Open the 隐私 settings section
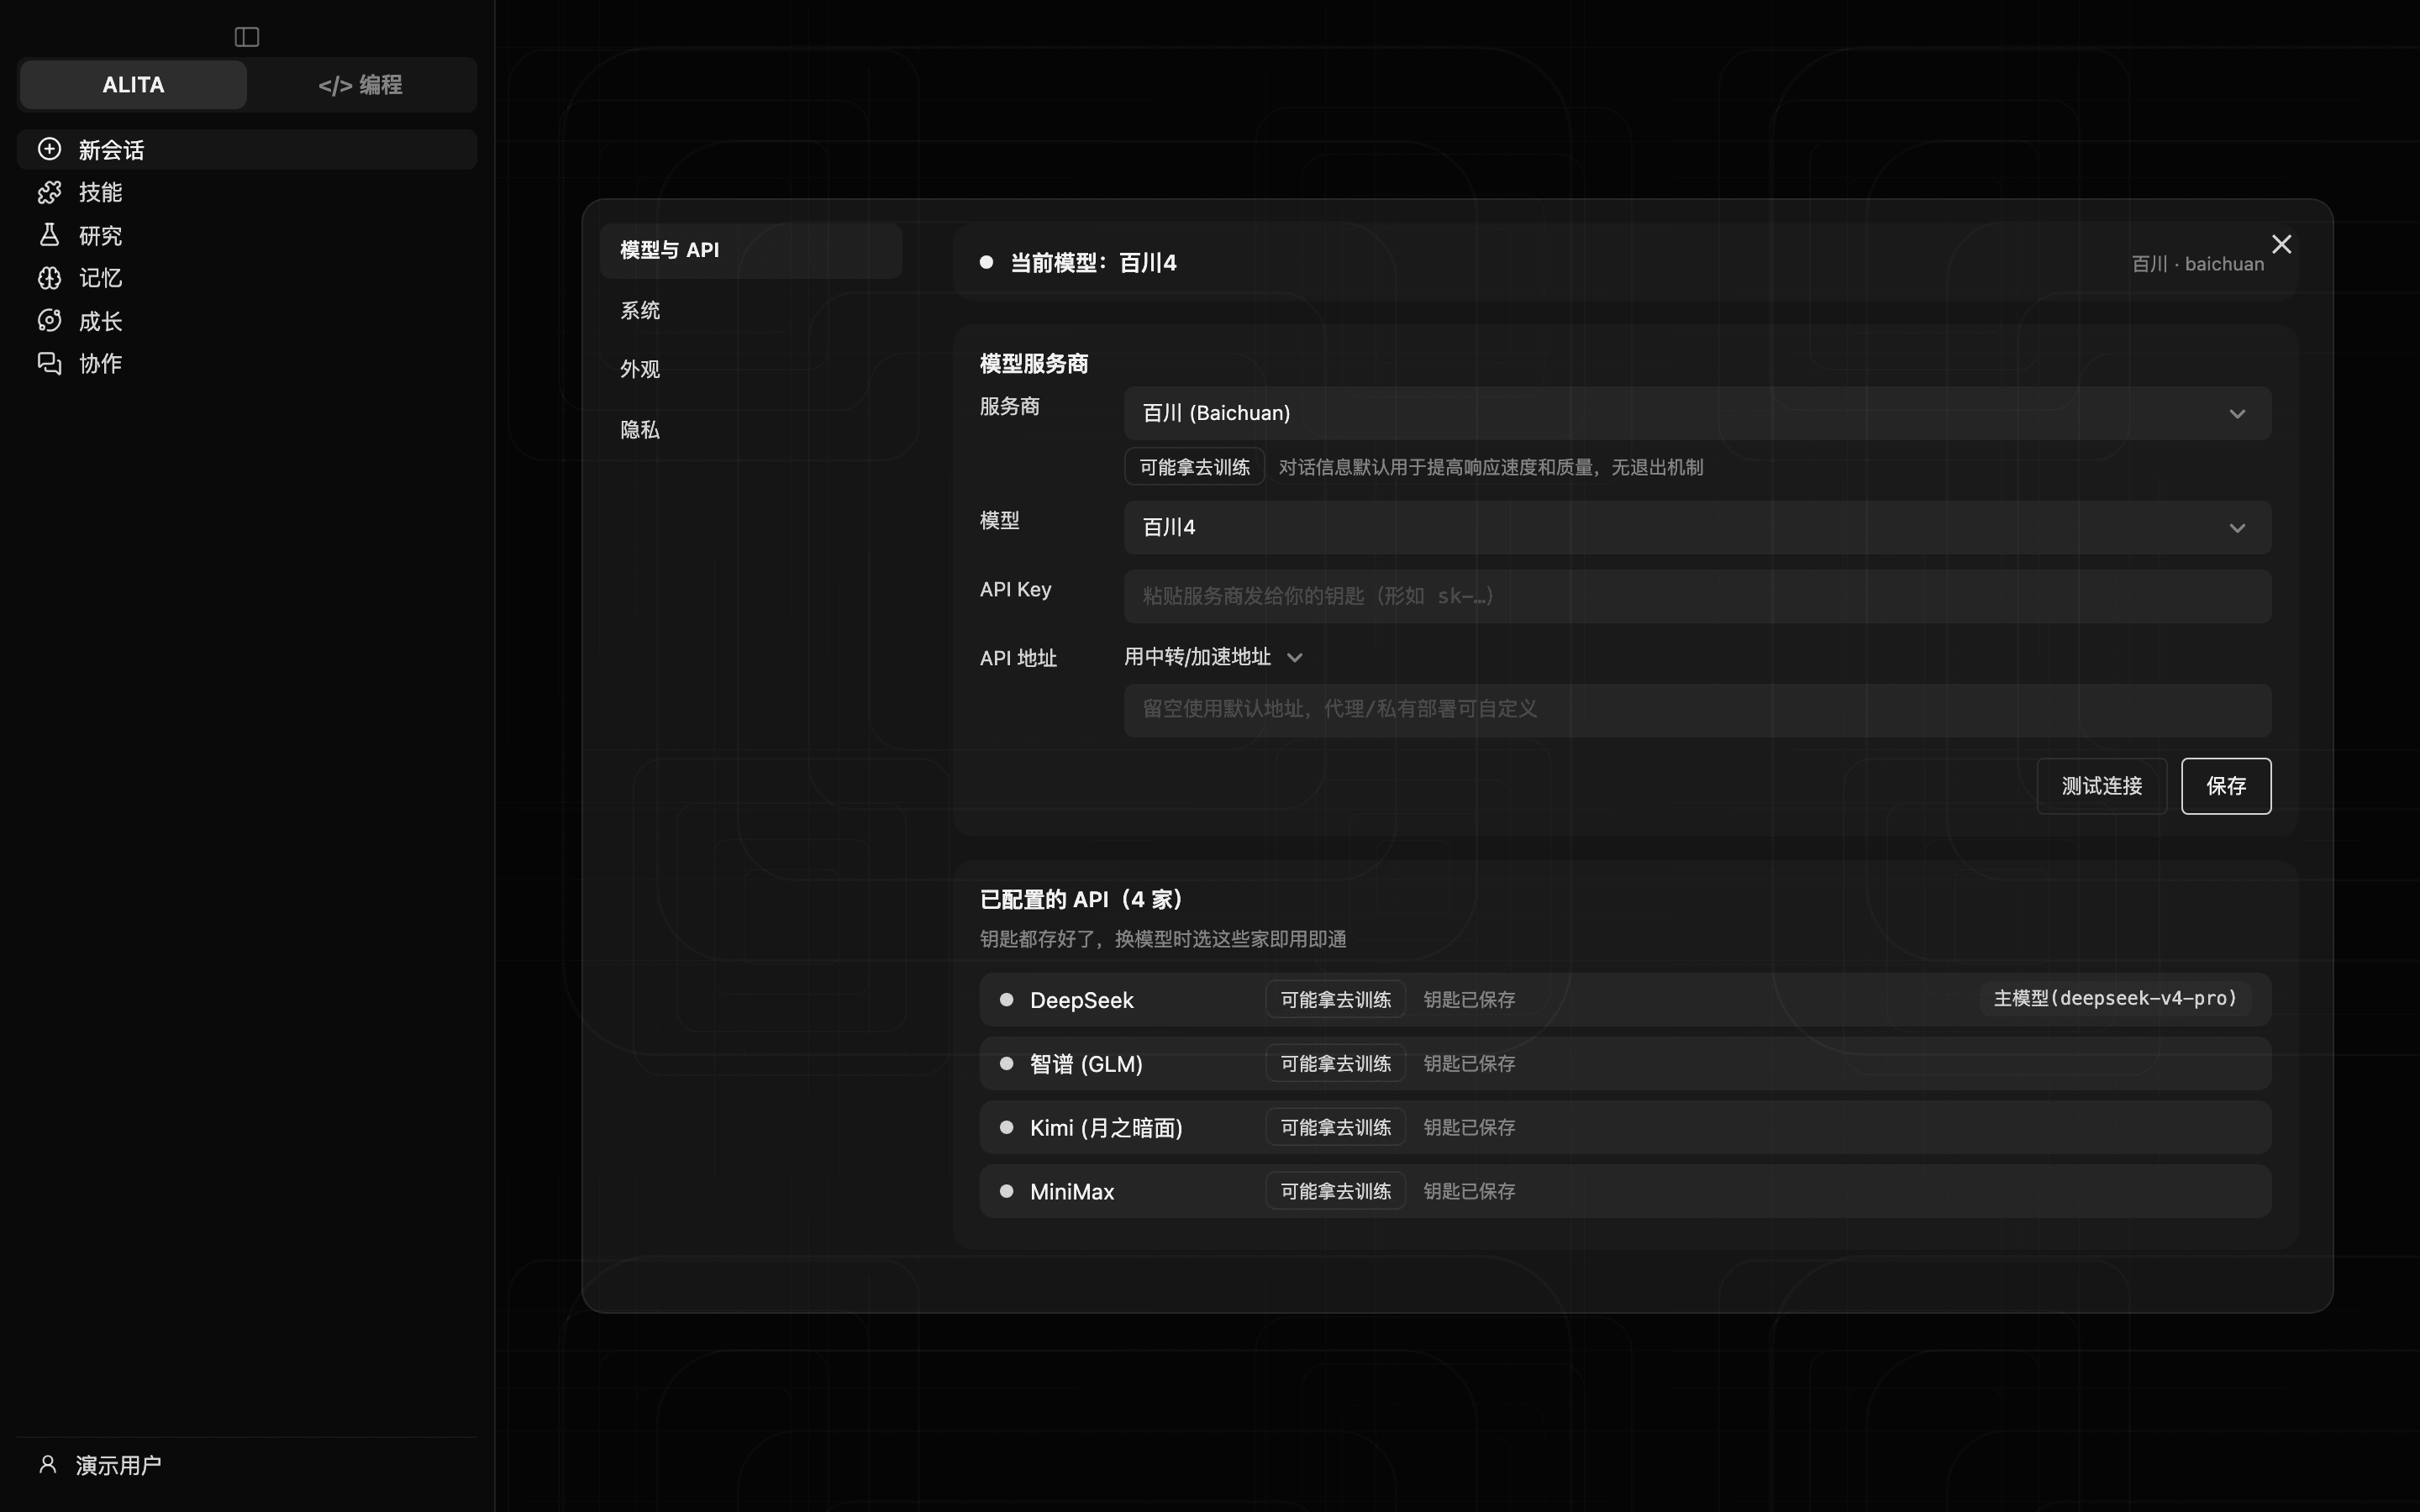The width and height of the screenshot is (2420, 1512). pyautogui.click(x=751, y=430)
